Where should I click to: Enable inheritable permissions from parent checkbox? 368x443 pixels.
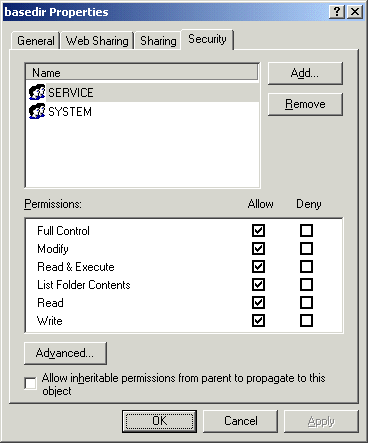point(30,383)
